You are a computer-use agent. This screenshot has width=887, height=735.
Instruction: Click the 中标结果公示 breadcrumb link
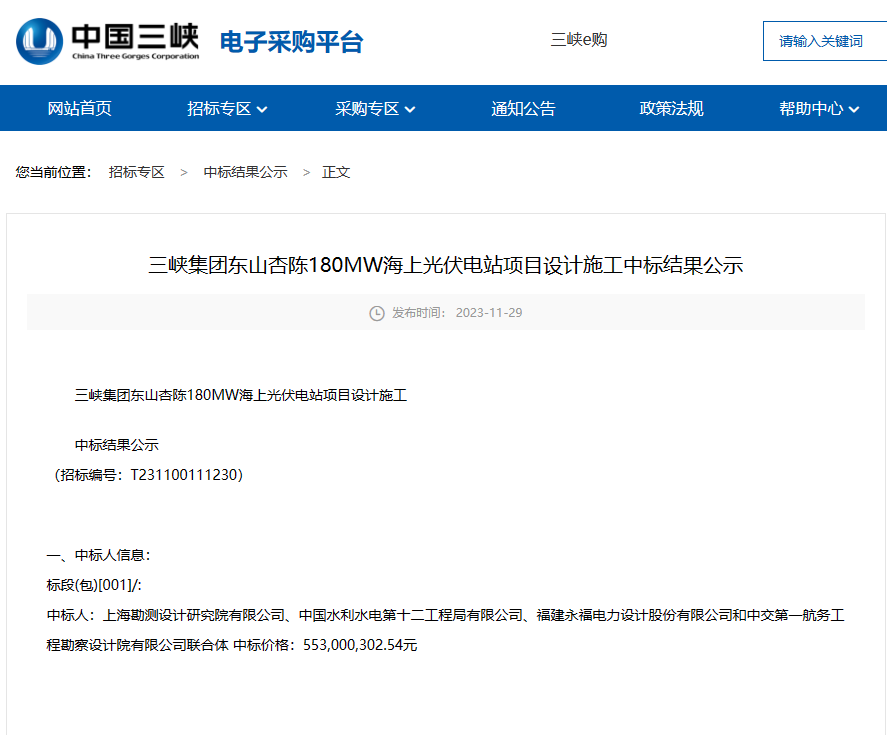click(246, 172)
